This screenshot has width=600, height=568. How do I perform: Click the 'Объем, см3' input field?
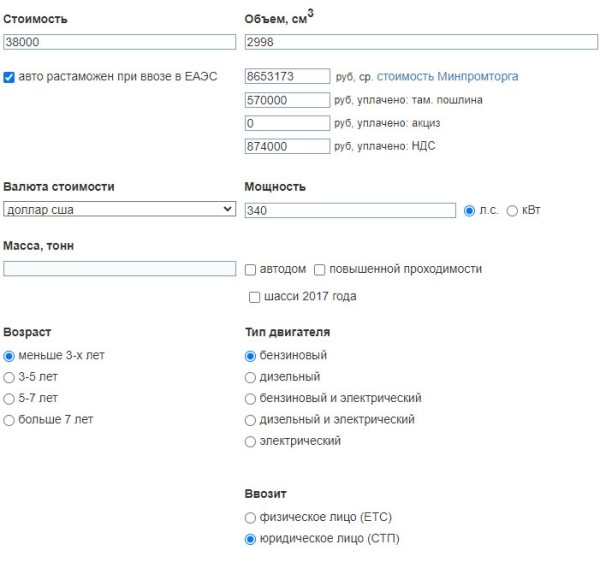coord(420,42)
